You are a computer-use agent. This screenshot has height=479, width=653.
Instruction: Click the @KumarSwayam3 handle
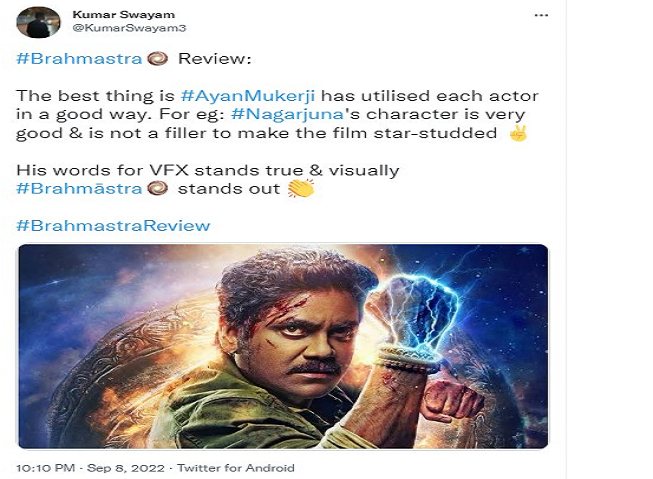click(129, 28)
